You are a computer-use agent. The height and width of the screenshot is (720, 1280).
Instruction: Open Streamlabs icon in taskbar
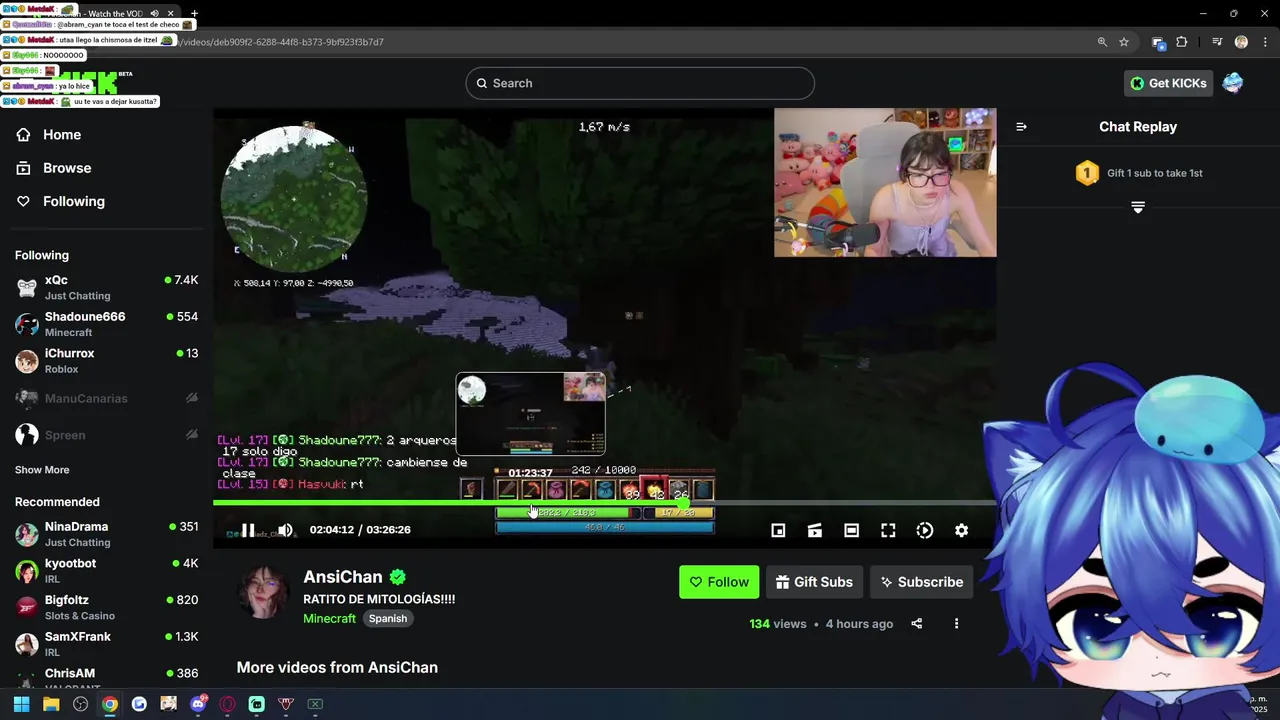(257, 704)
